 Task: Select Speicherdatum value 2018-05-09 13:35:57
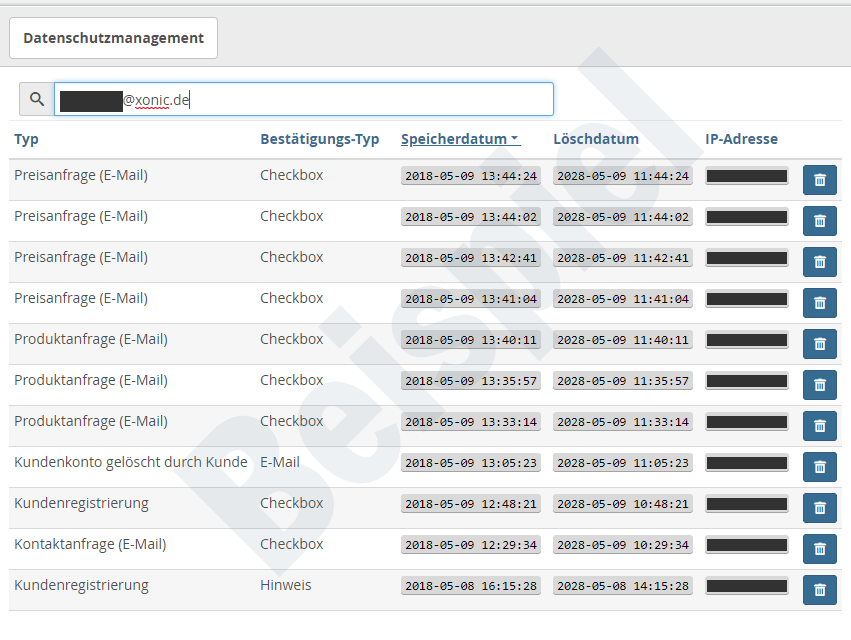tap(471, 381)
